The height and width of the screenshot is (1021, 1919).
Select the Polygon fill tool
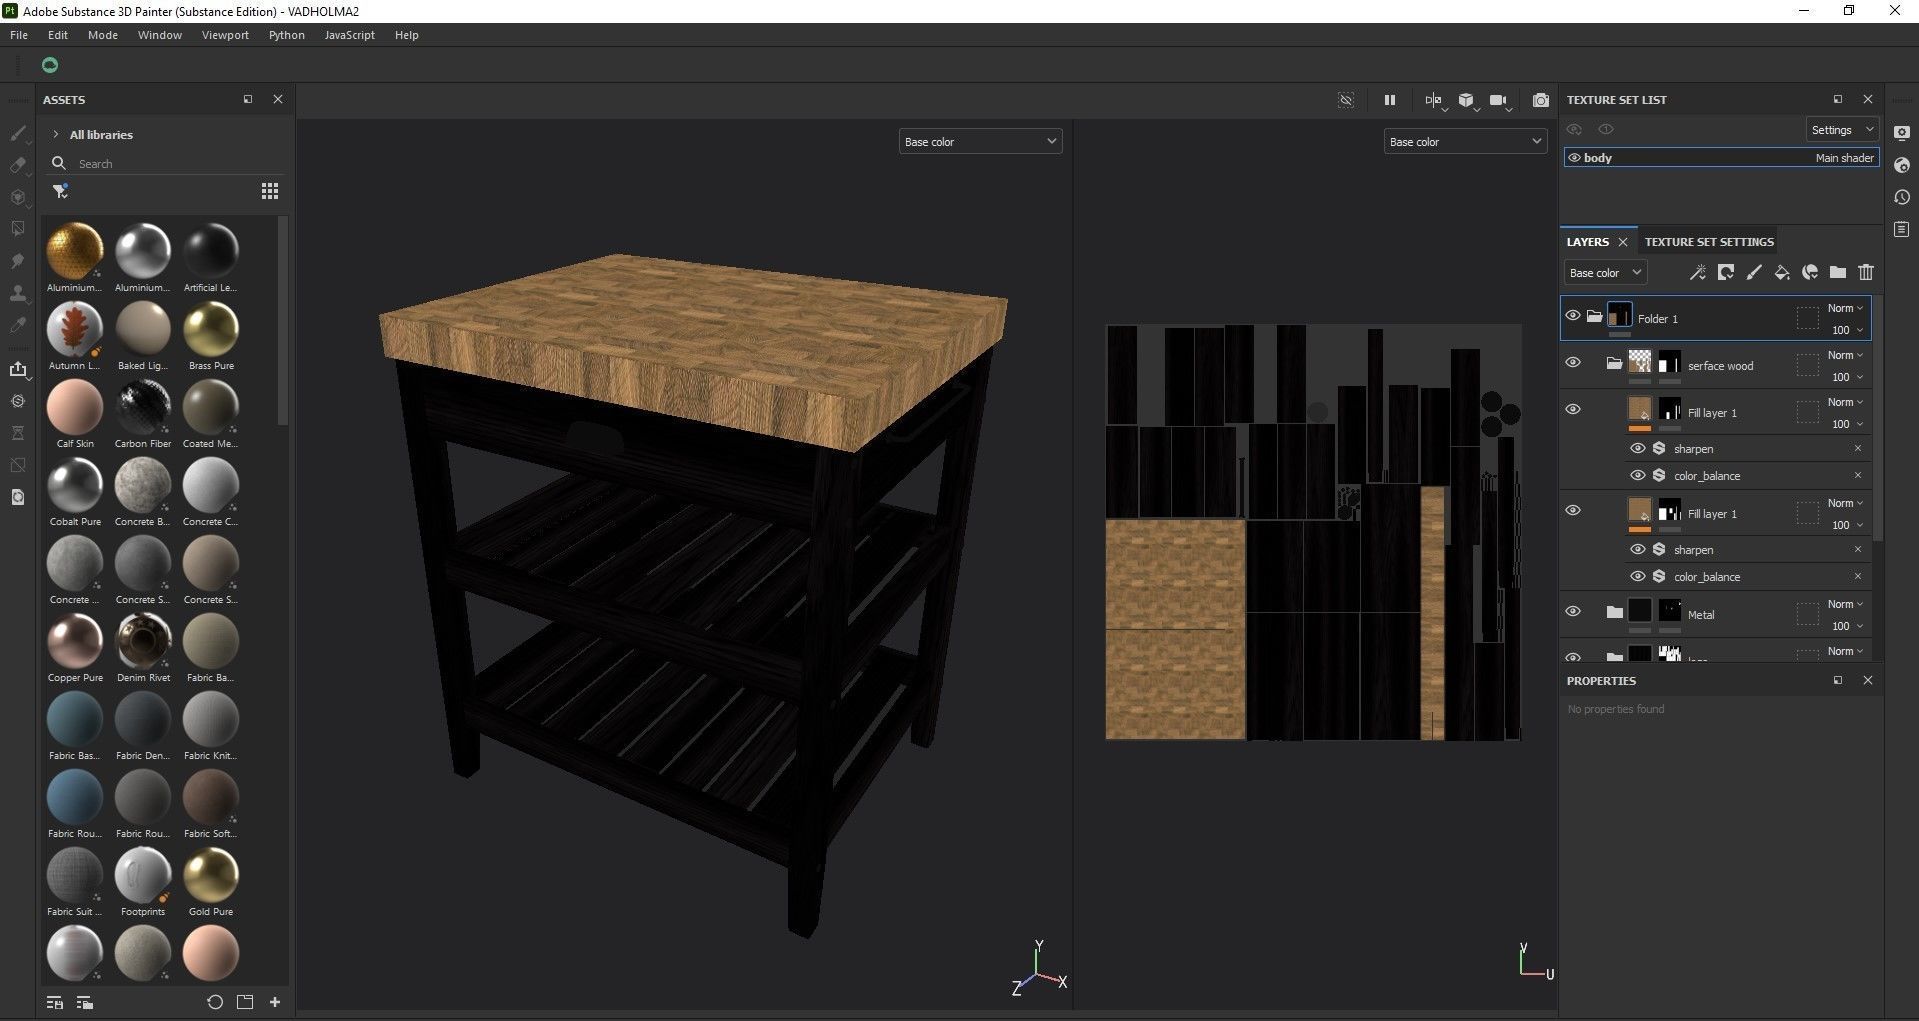(18, 229)
